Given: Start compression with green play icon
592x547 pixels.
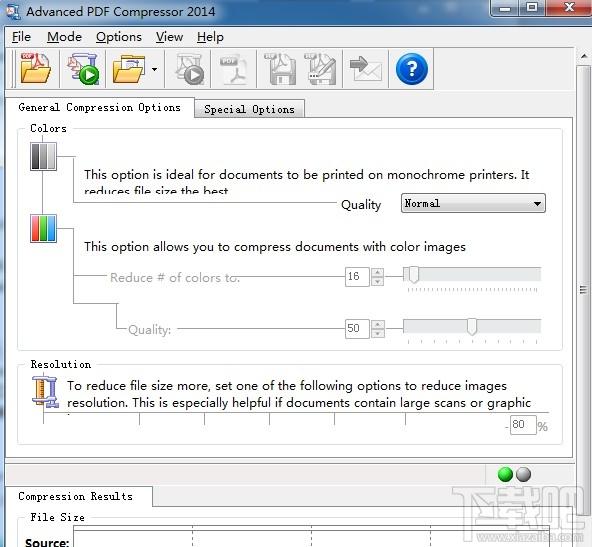Looking at the screenshot, I should point(83,69).
